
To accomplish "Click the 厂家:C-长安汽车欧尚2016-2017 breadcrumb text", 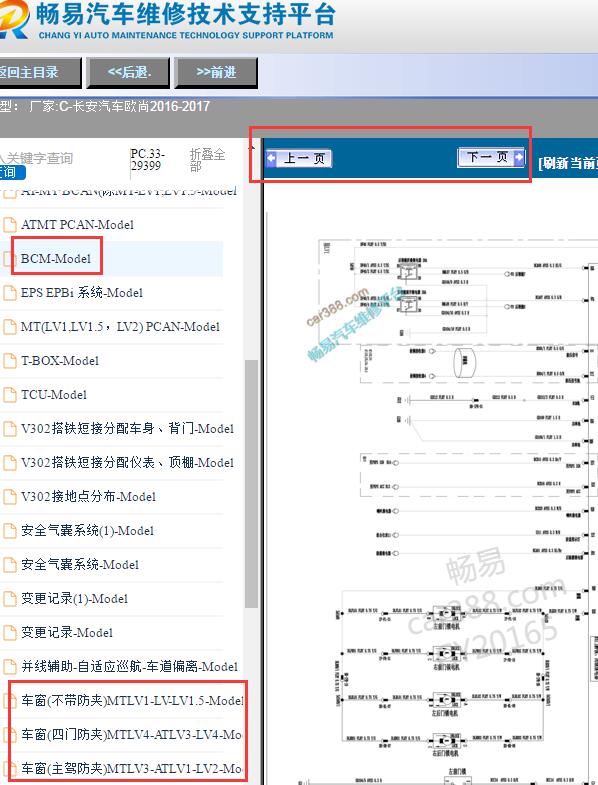I will tap(119, 106).
